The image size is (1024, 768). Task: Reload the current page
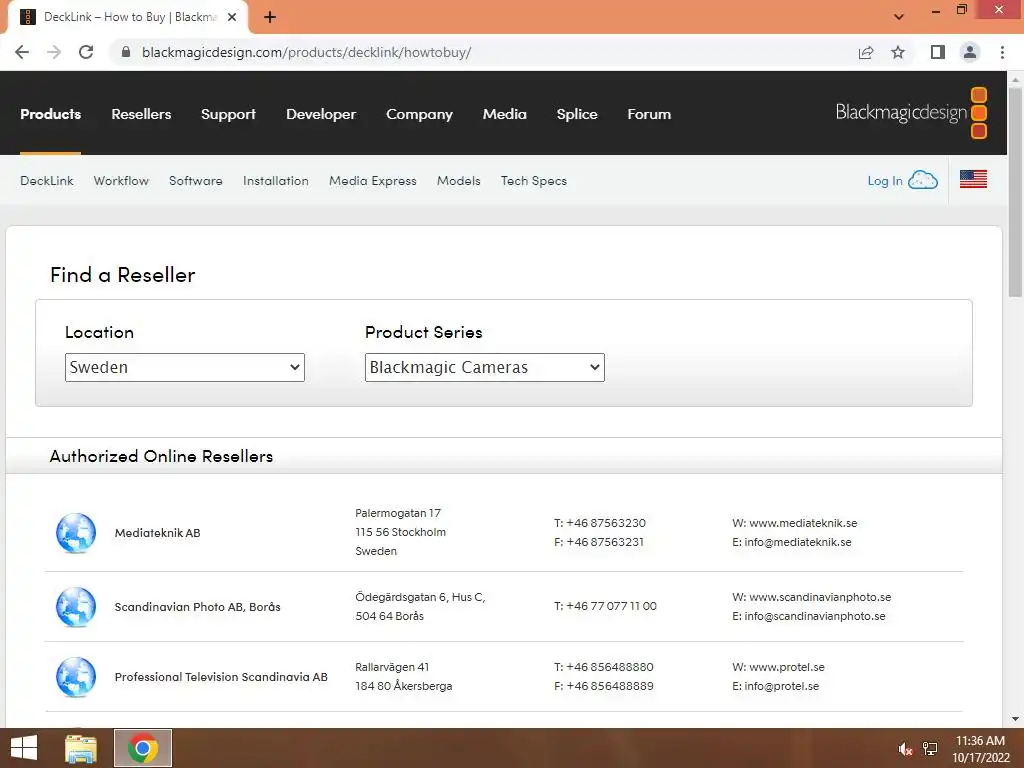[86, 52]
